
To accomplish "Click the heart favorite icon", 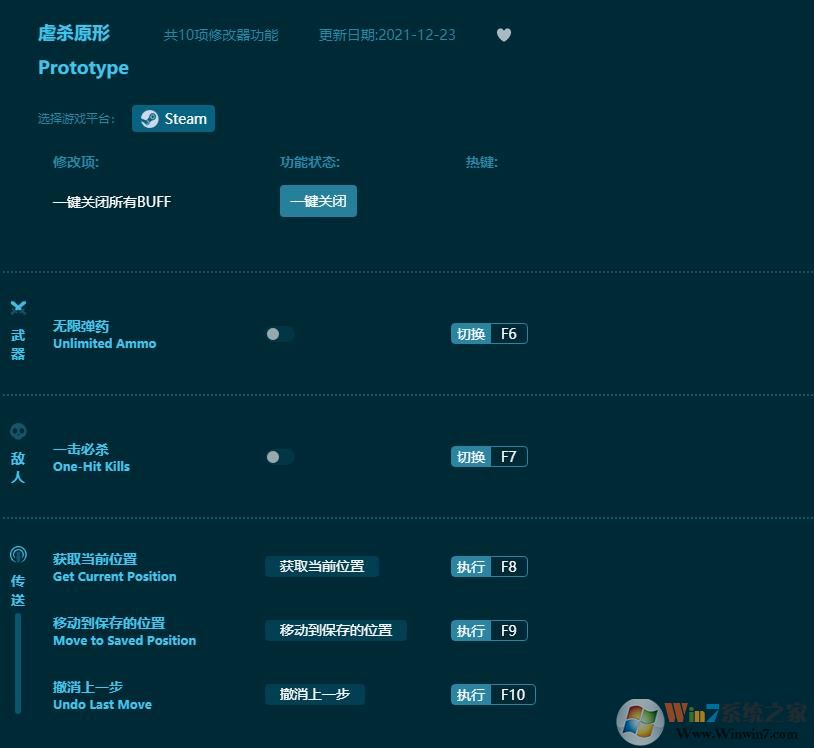I will click(x=504, y=35).
